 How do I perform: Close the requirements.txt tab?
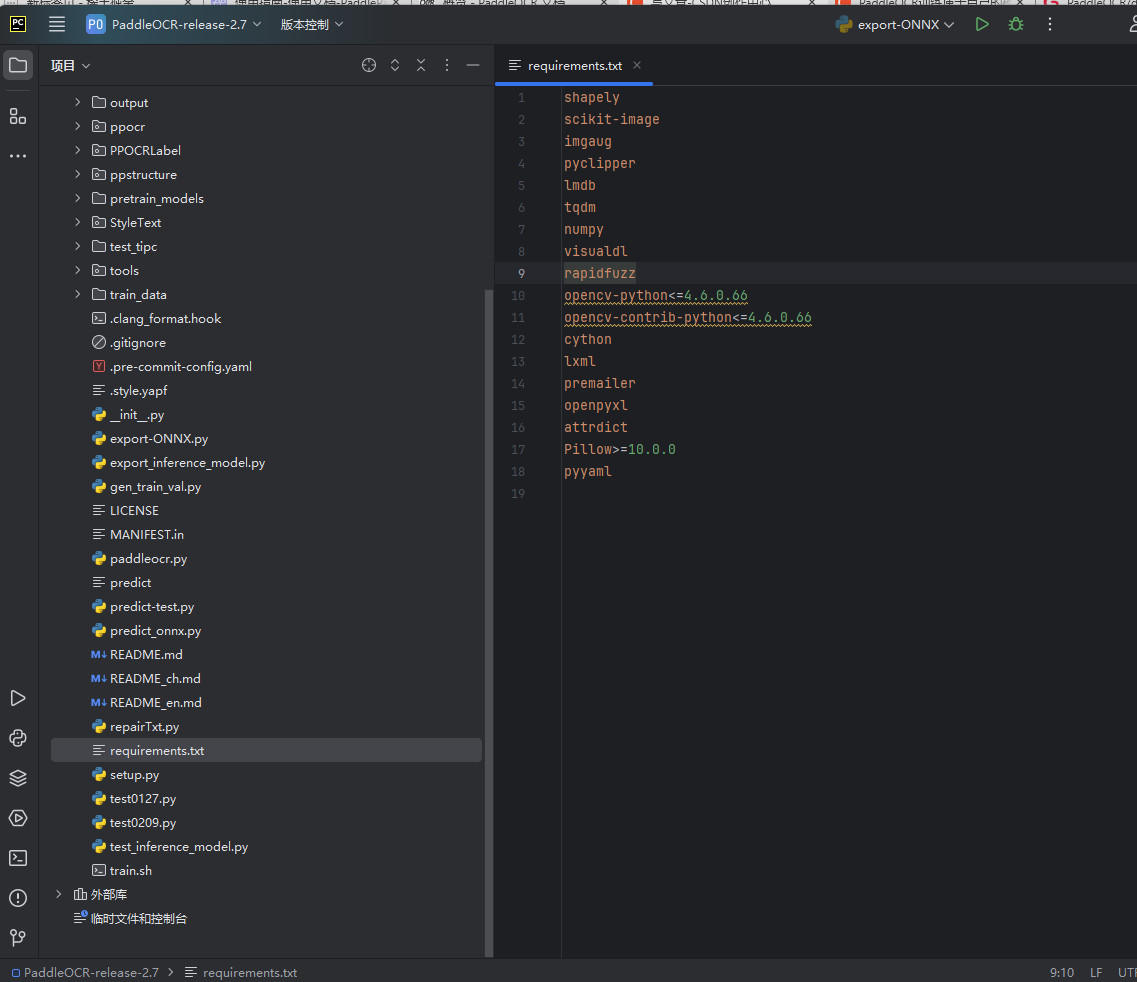pyautogui.click(x=637, y=65)
